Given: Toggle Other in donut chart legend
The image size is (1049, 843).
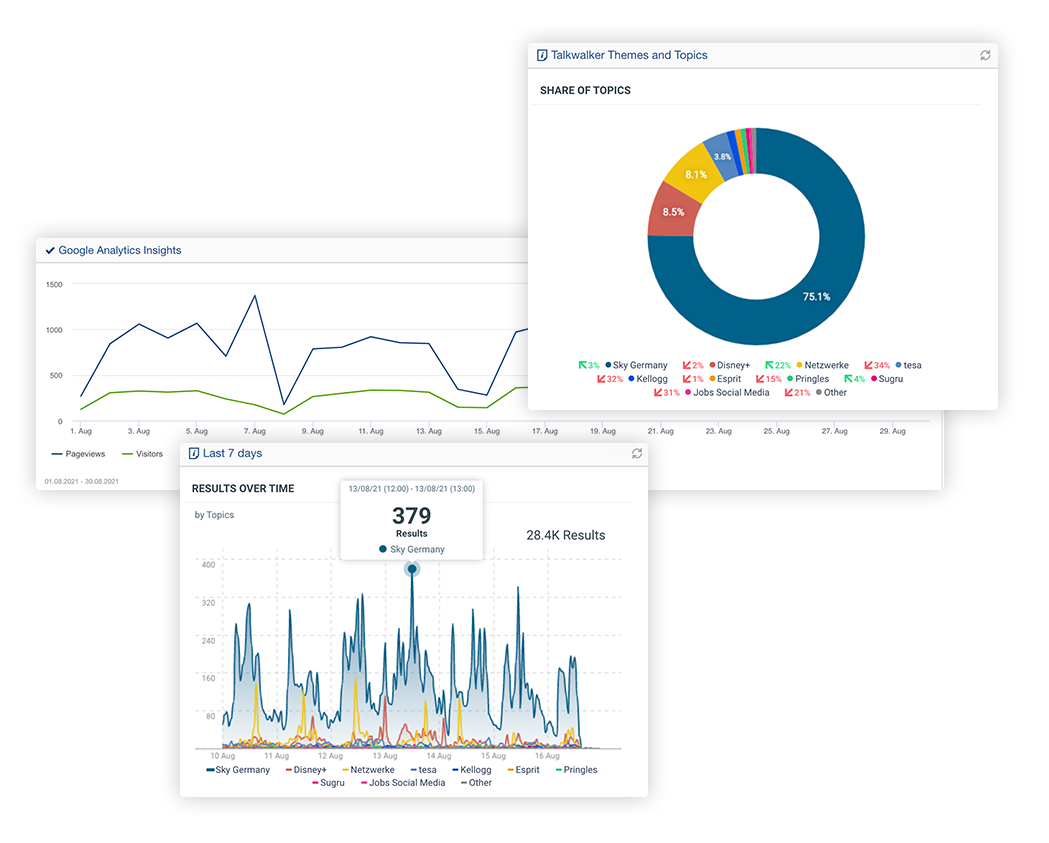Looking at the screenshot, I should click(832, 393).
